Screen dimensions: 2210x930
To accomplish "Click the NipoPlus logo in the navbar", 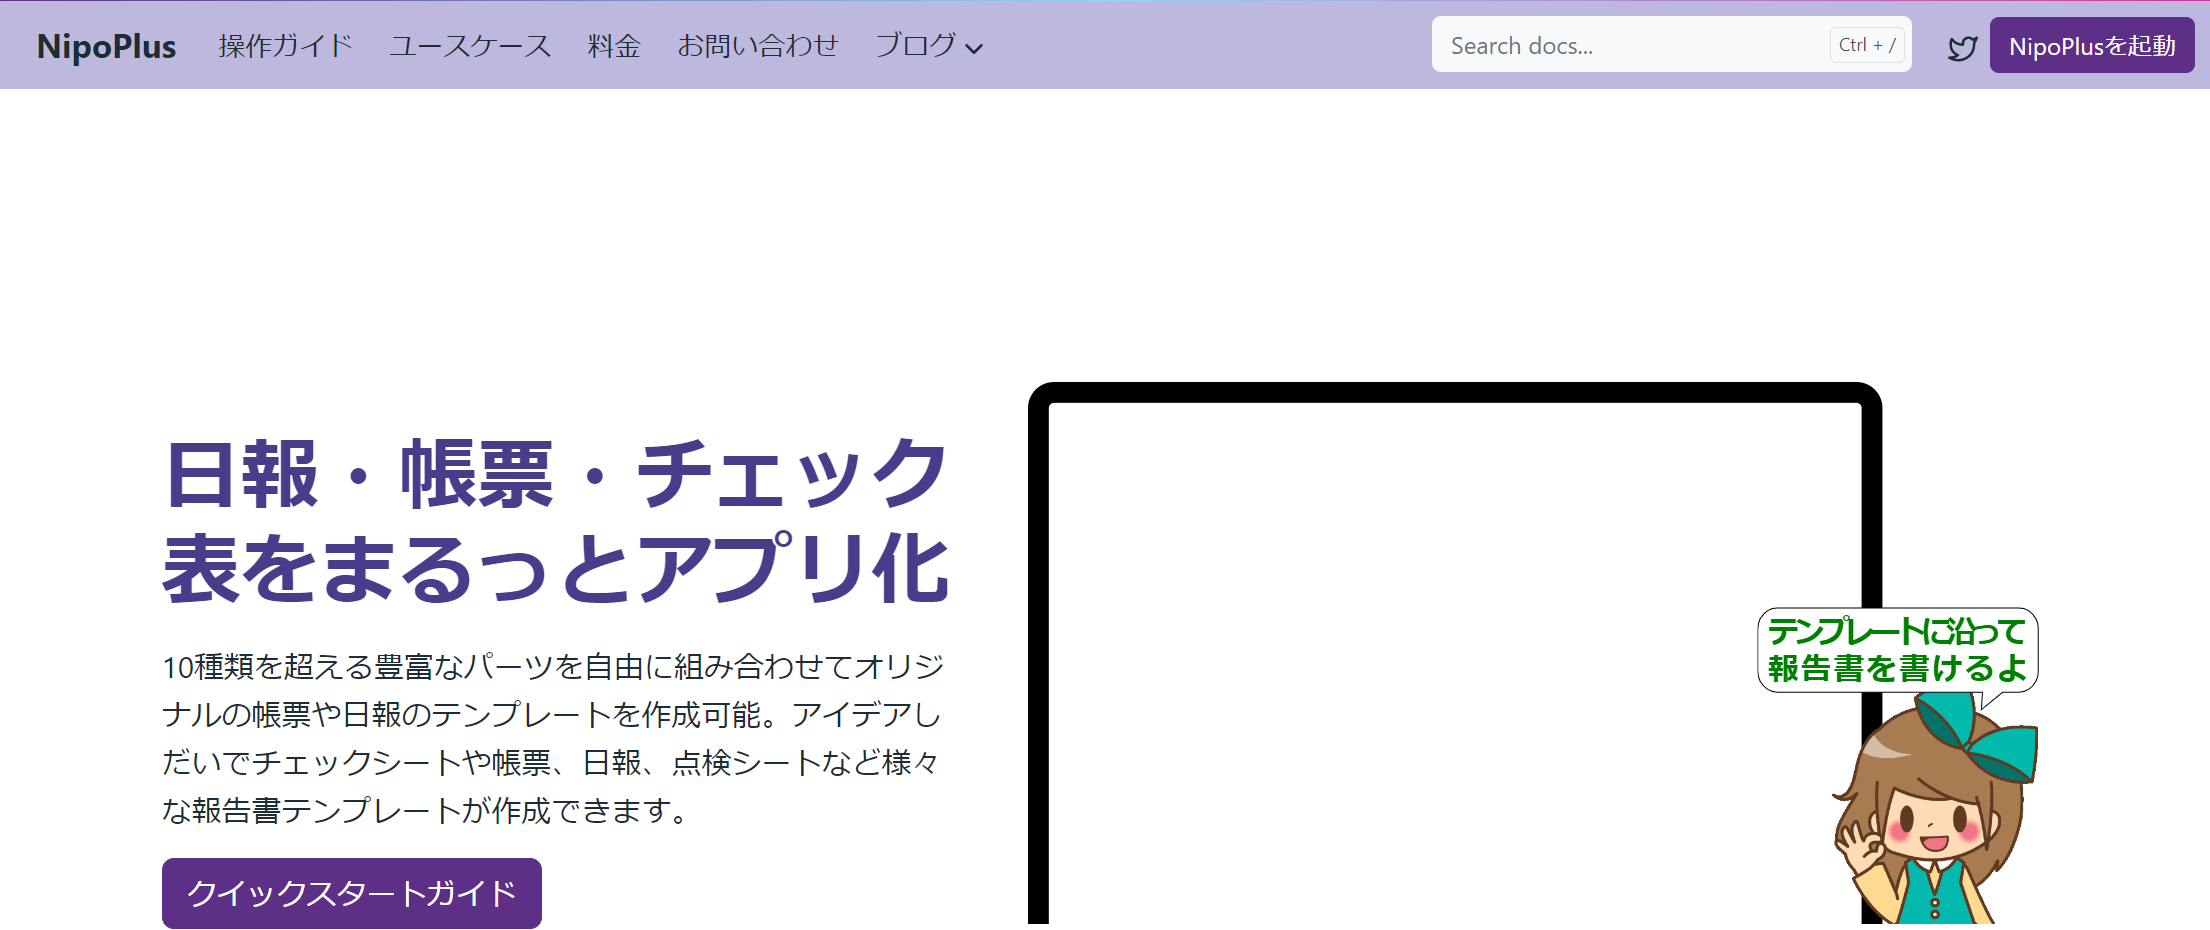I will point(106,46).
